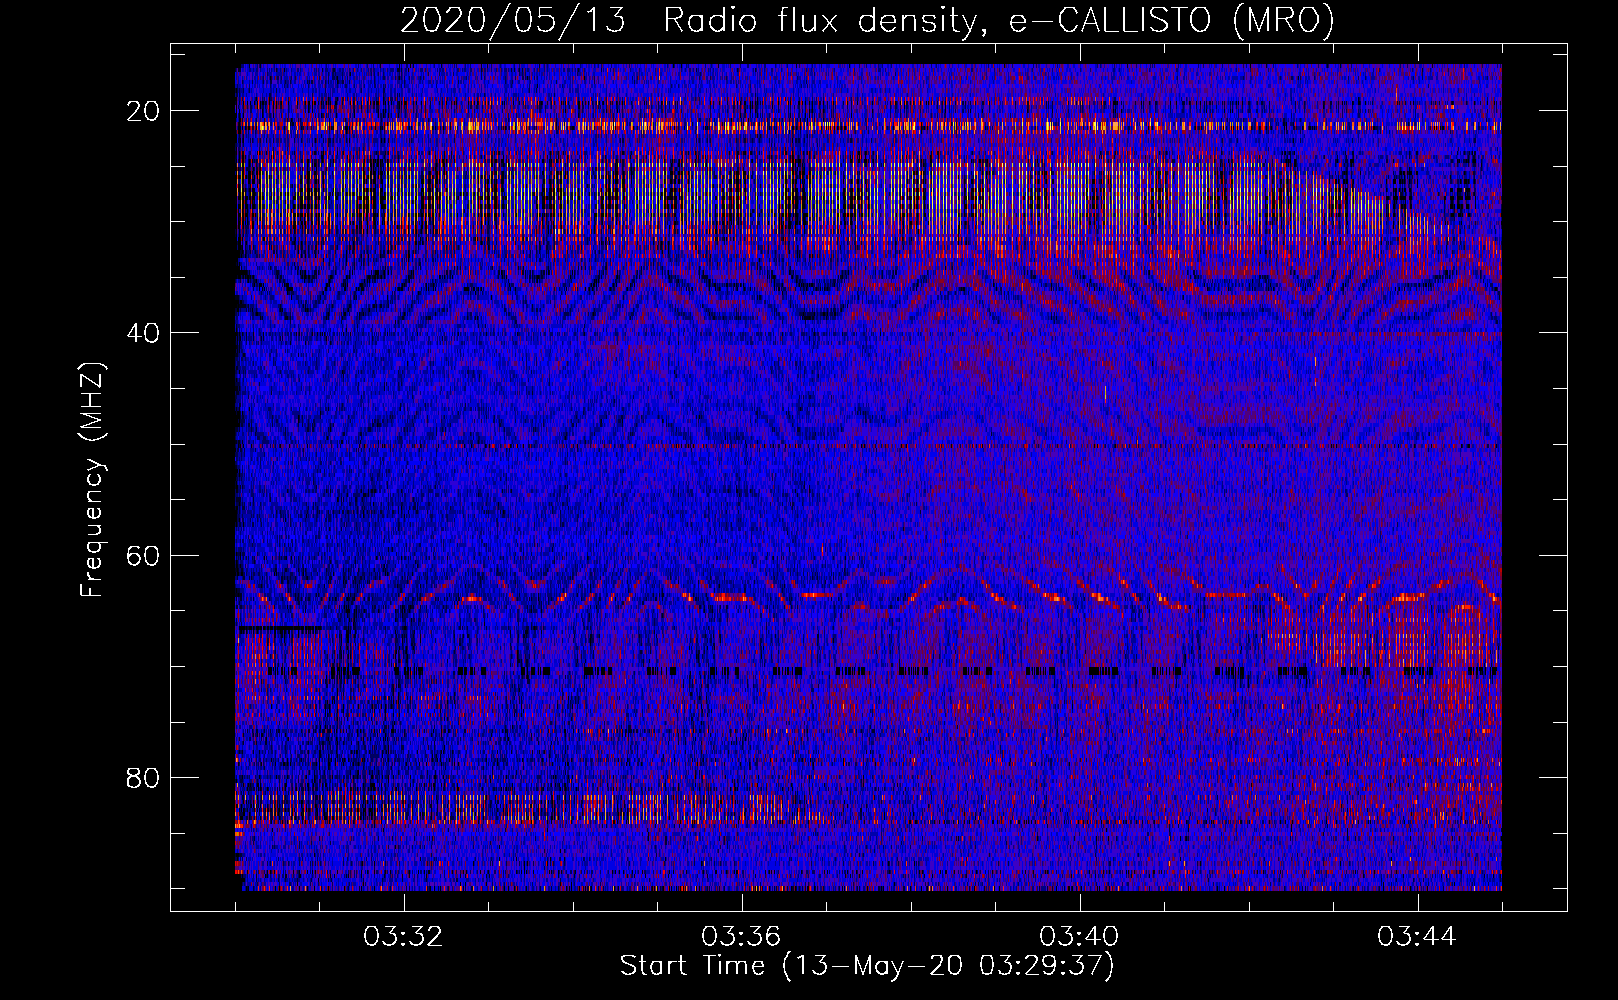Image resolution: width=1618 pixels, height=1000 pixels.
Task: Click the 03:36 time tick label
Action: pos(741,937)
